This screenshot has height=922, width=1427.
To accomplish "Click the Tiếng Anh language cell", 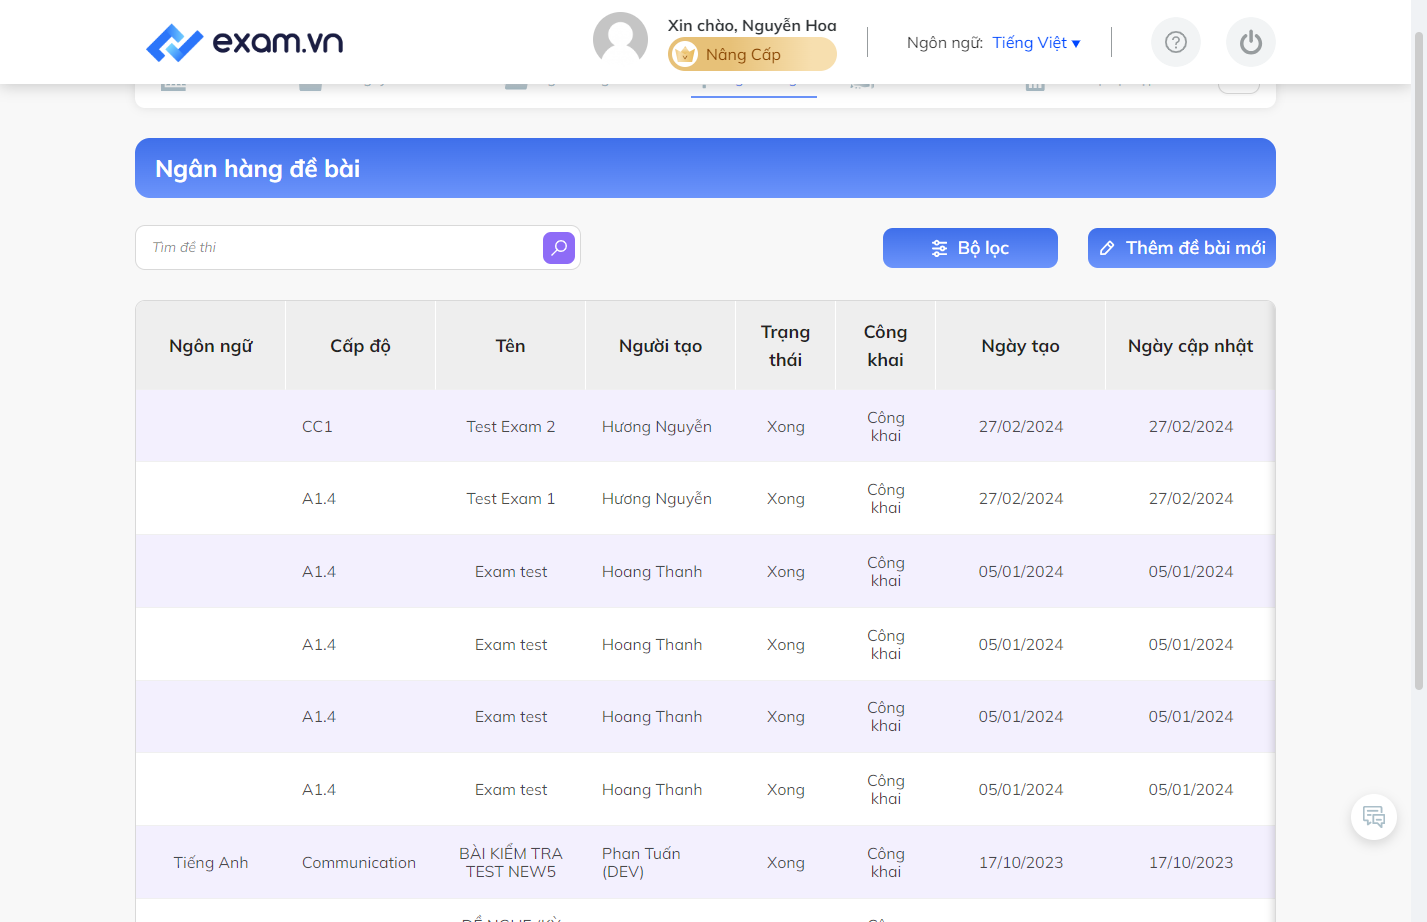I will click(x=211, y=862).
